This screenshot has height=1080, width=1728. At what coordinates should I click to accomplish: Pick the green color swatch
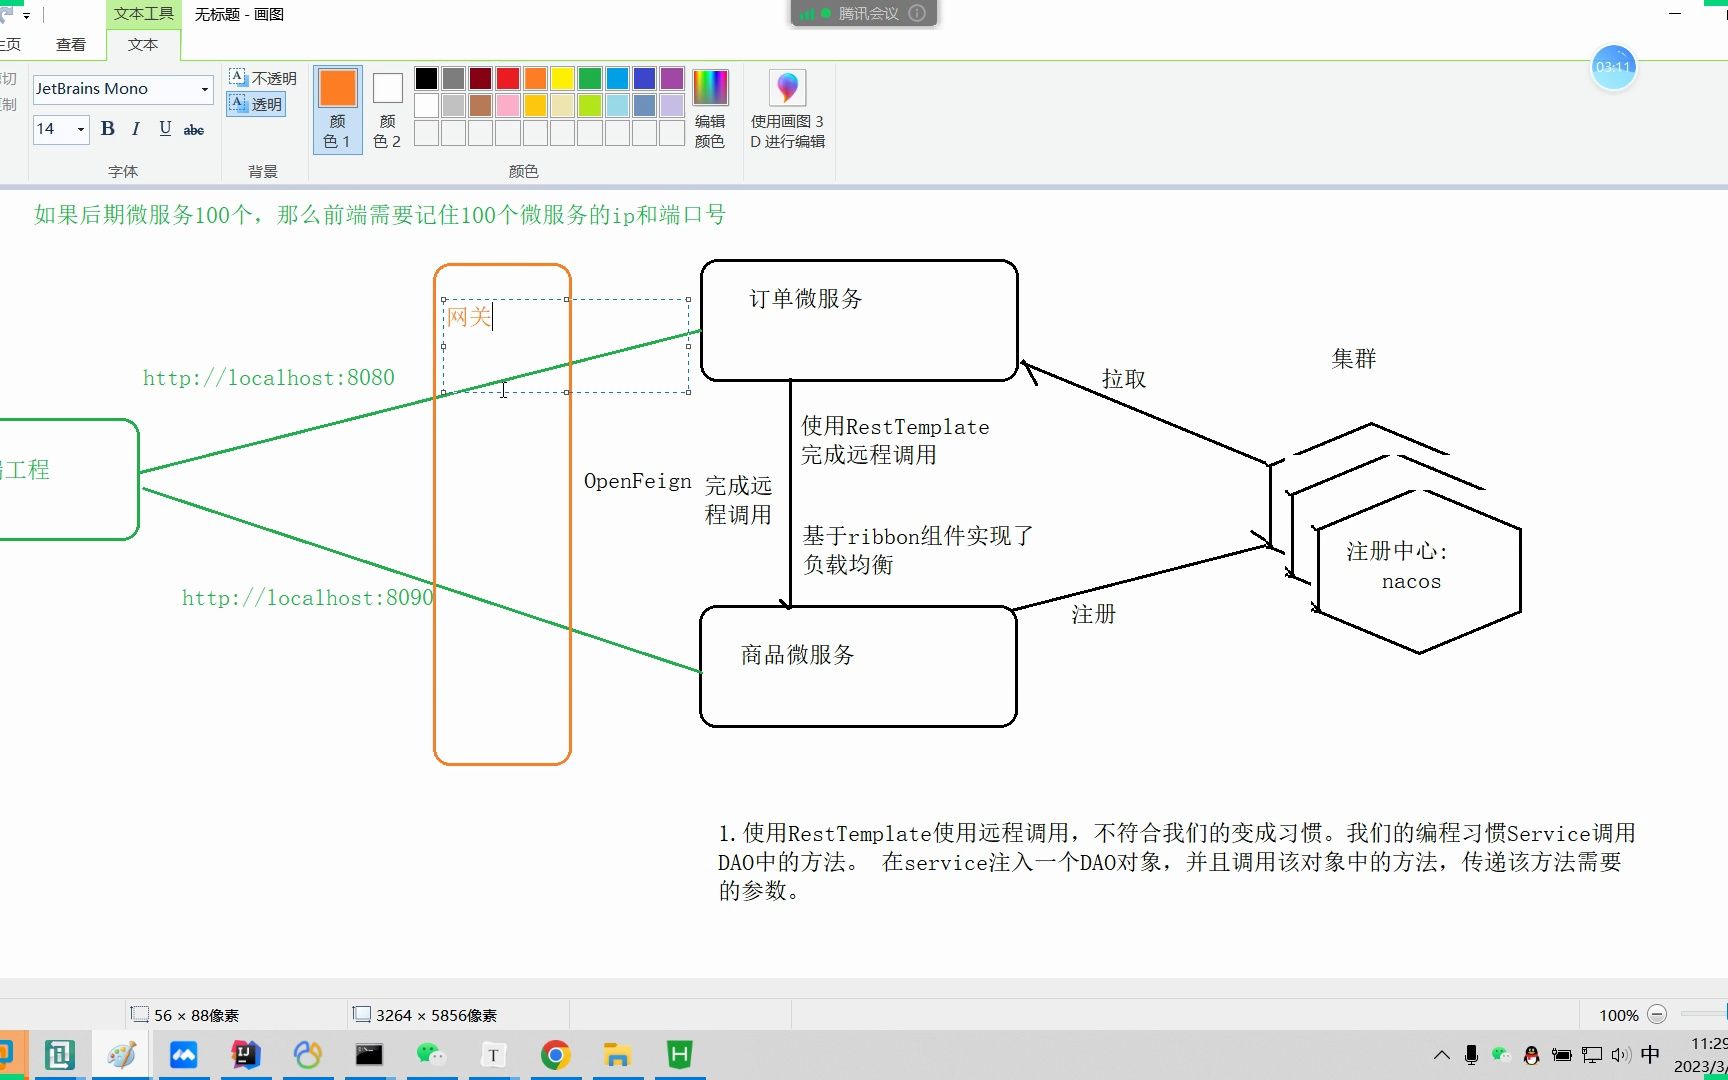click(x=590, y=78)
